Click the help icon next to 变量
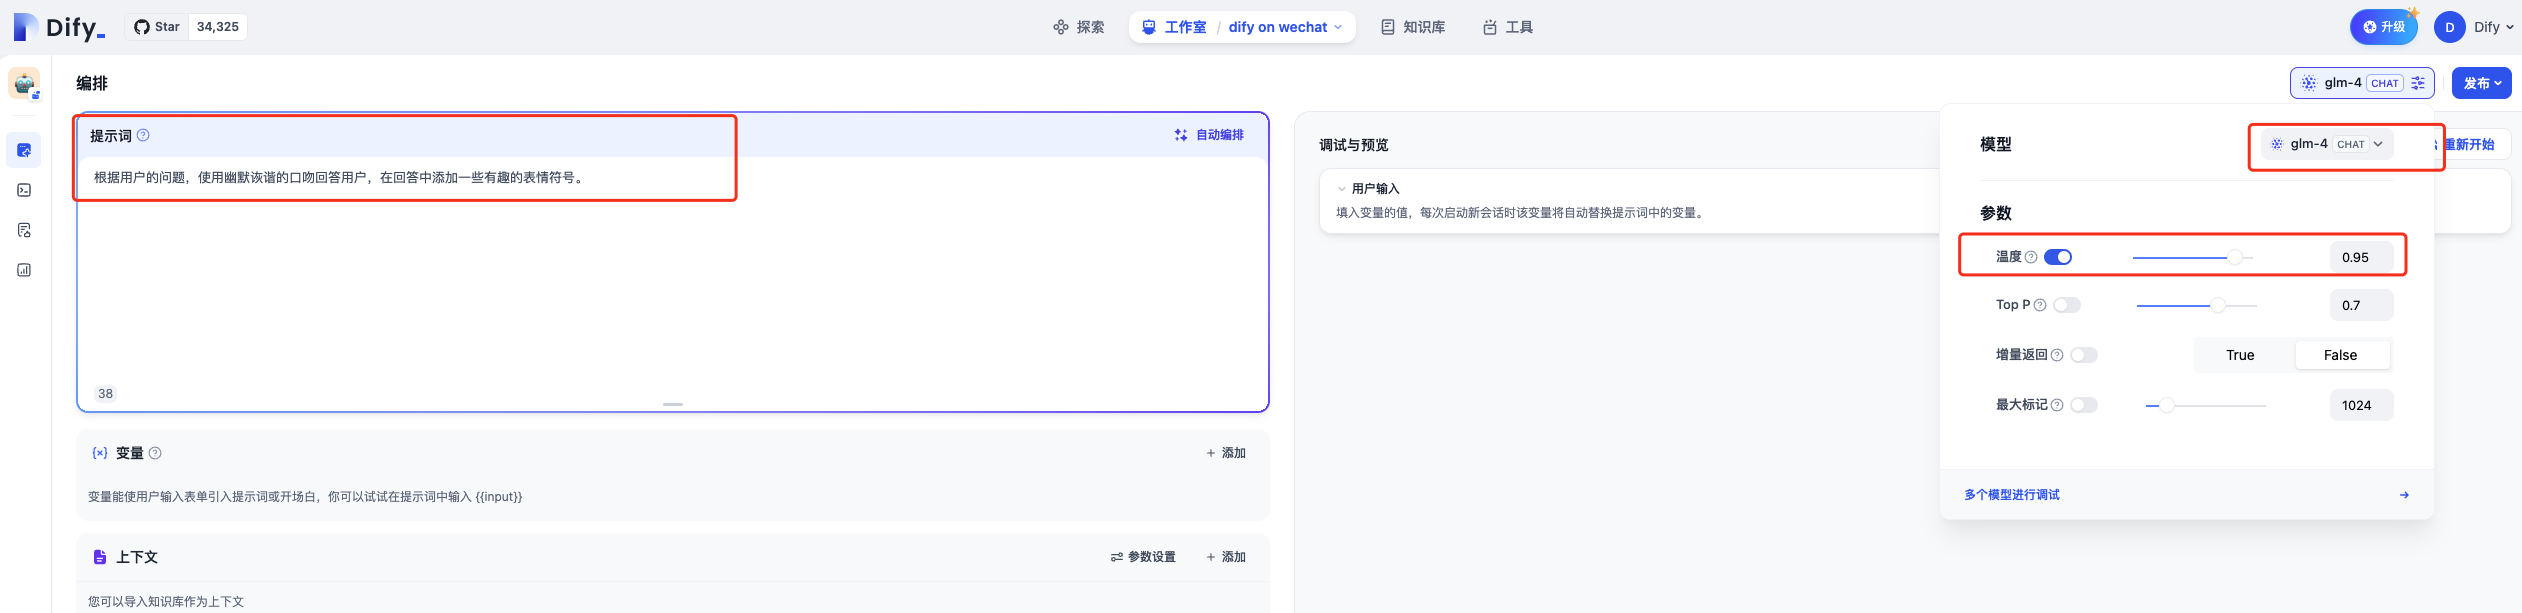 [x=155, y=453]
